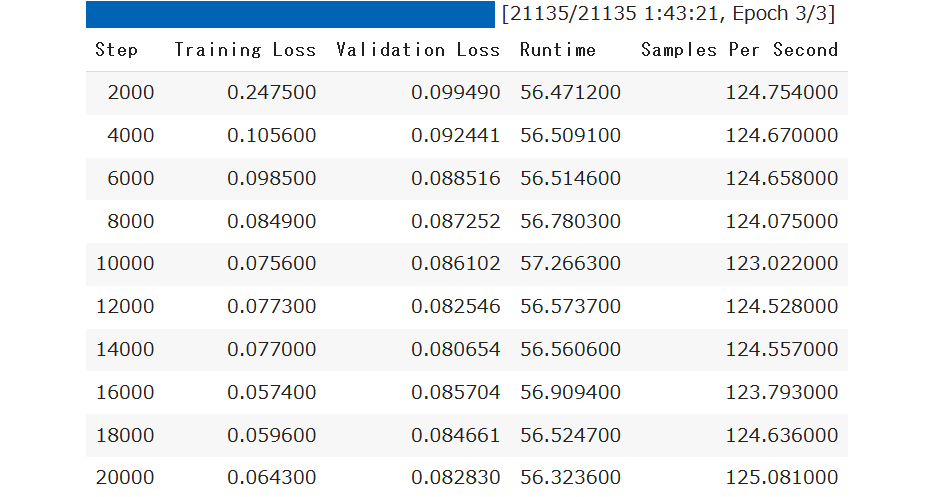Select validation loss value '0.085704'
950x497 pixels.
tap(456, 393)
